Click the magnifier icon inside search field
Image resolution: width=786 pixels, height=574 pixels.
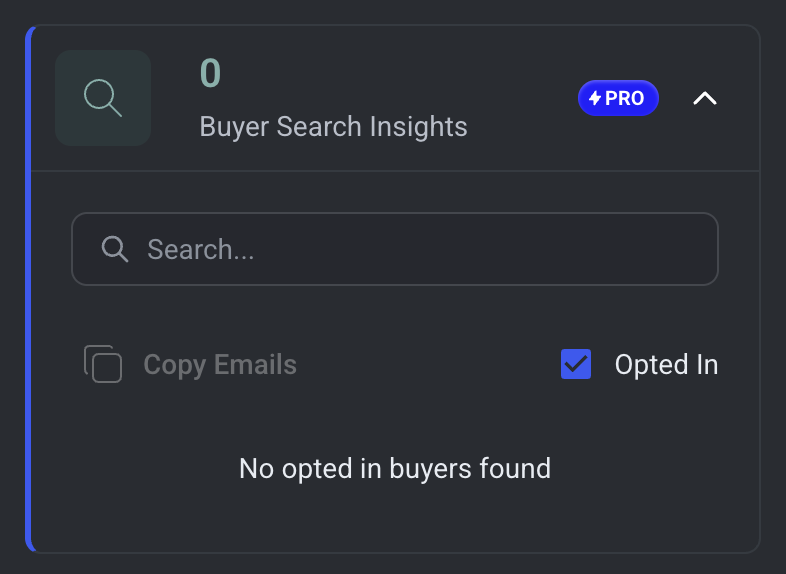pyautogui.click(x=116, y=249)
